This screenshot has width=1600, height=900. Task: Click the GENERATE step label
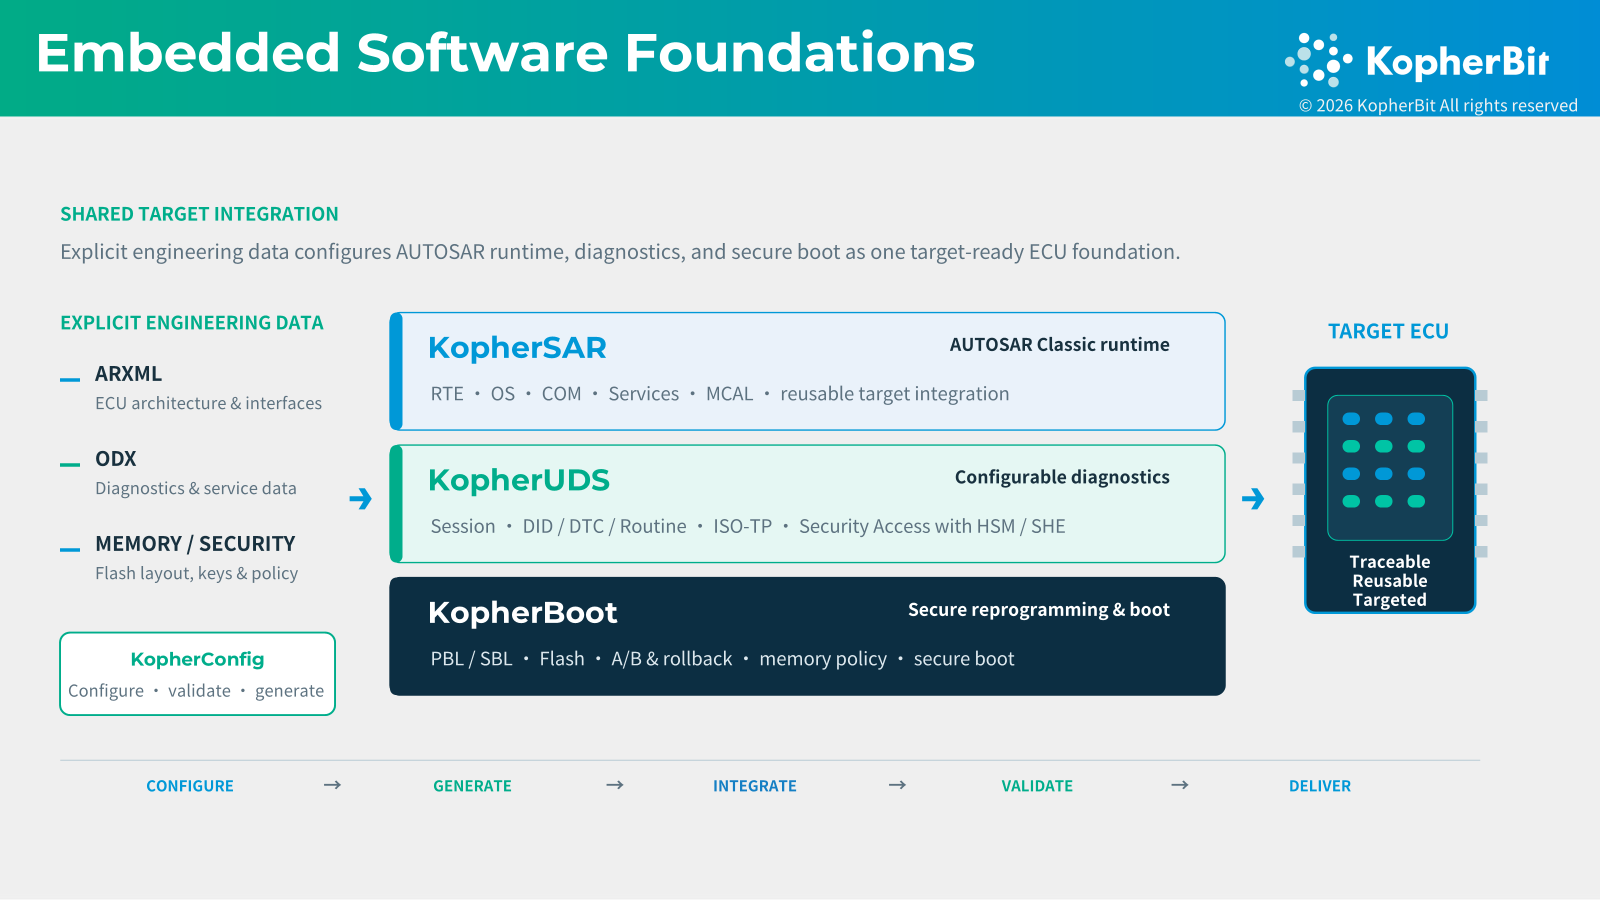pos(472,786)
